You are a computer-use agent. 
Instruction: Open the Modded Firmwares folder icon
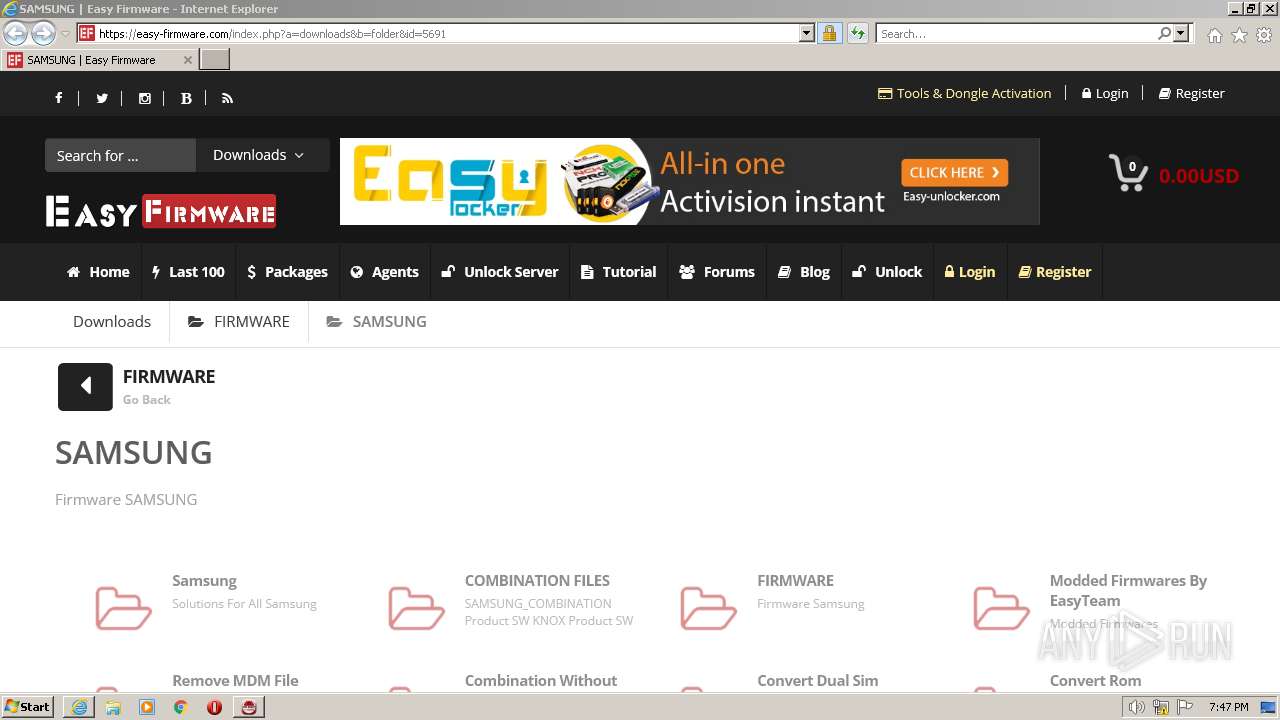point(1001,607)
